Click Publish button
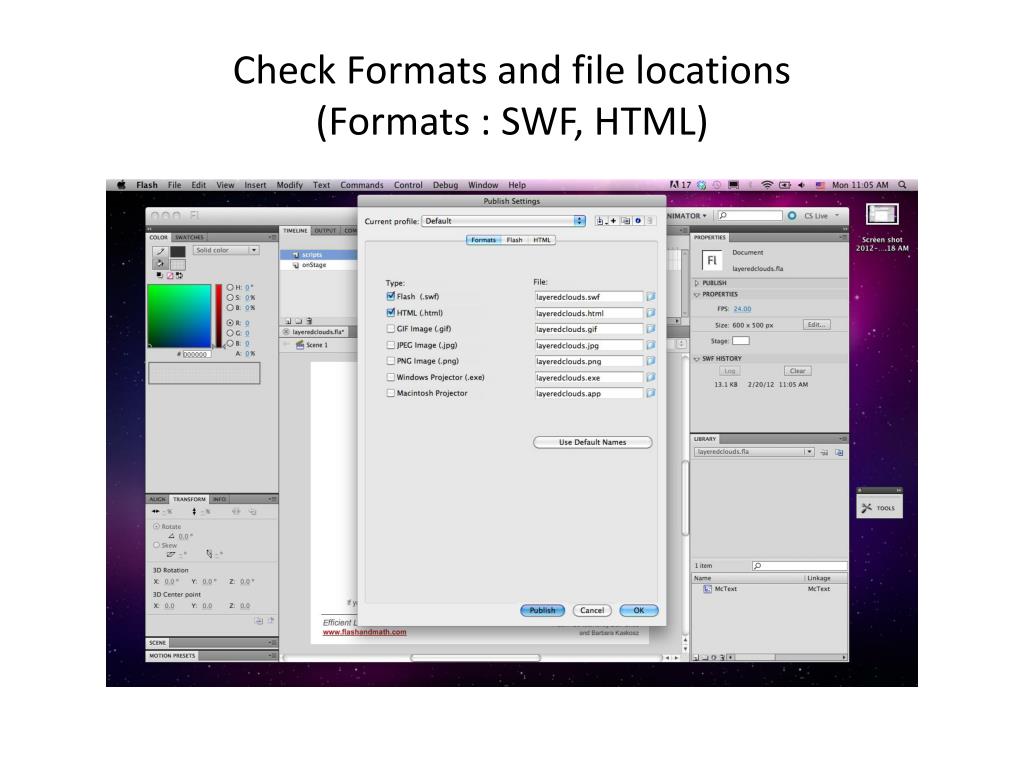The height and width of the screenshot is (768, 1024). [542, 610]
